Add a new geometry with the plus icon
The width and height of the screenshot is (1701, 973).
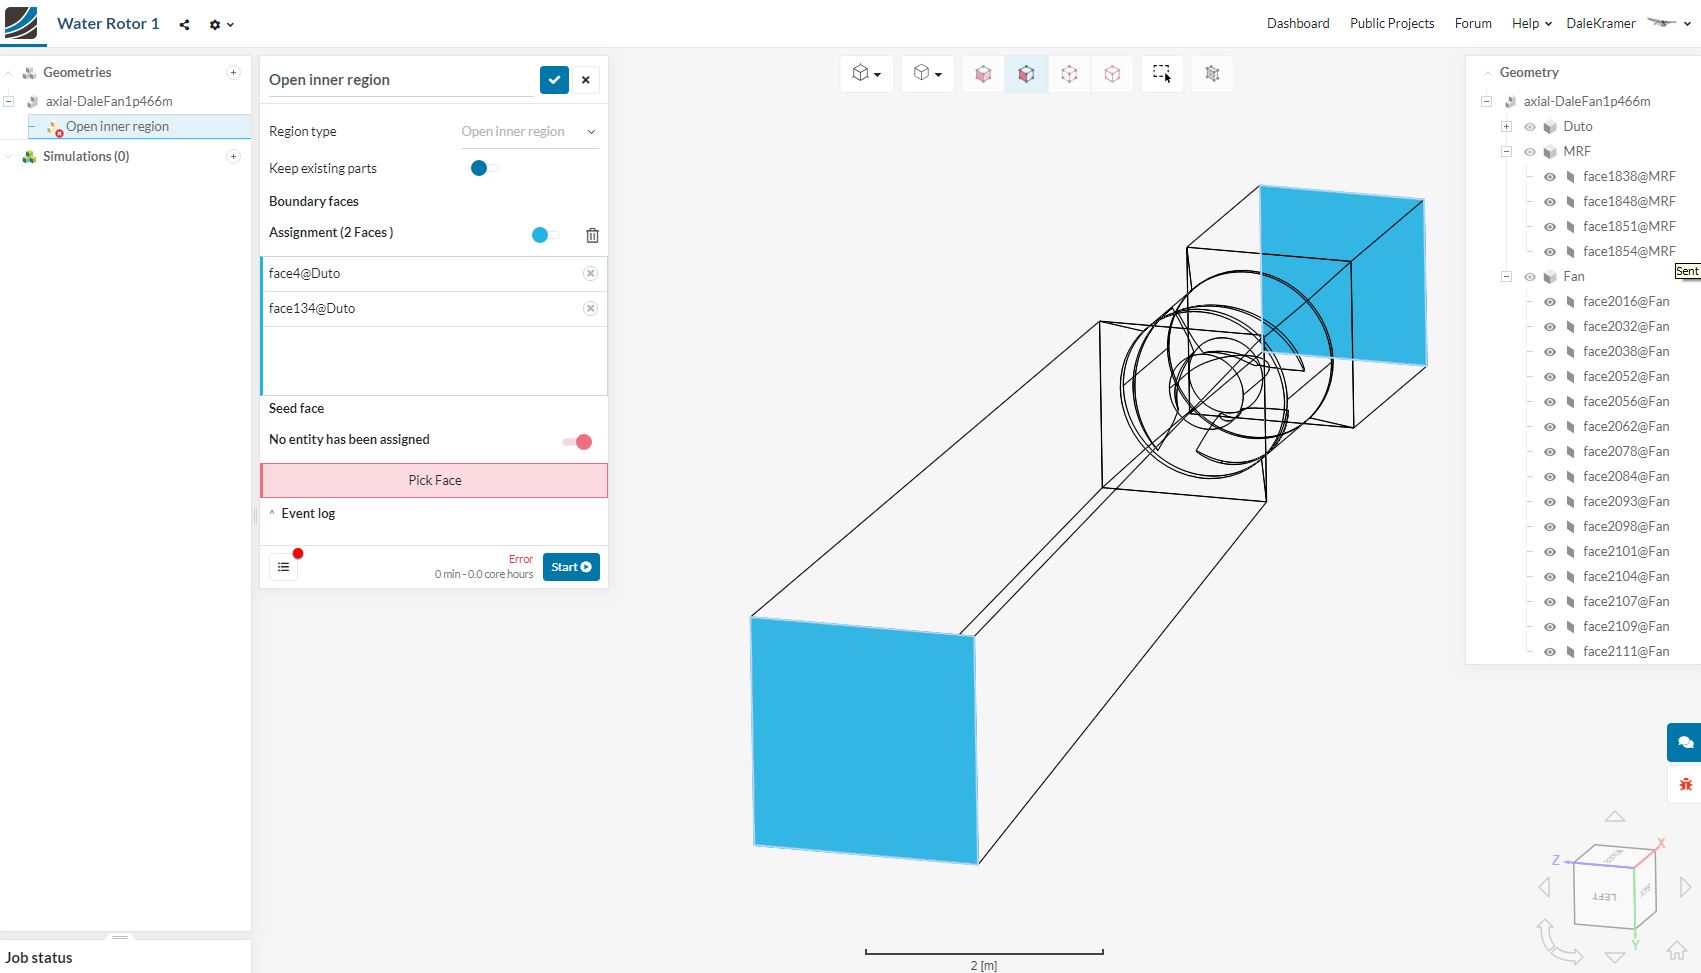coord(233,72)
